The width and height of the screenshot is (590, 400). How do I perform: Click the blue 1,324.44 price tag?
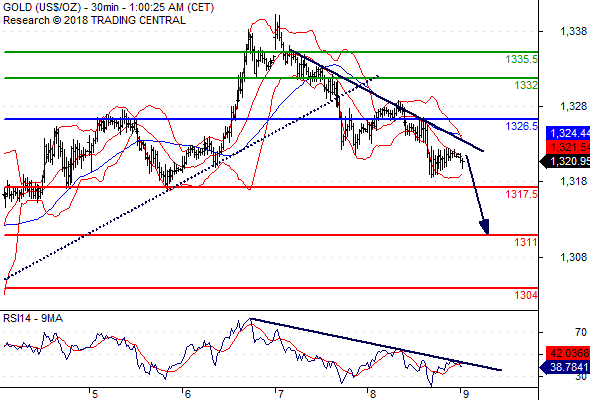point(568,133)
